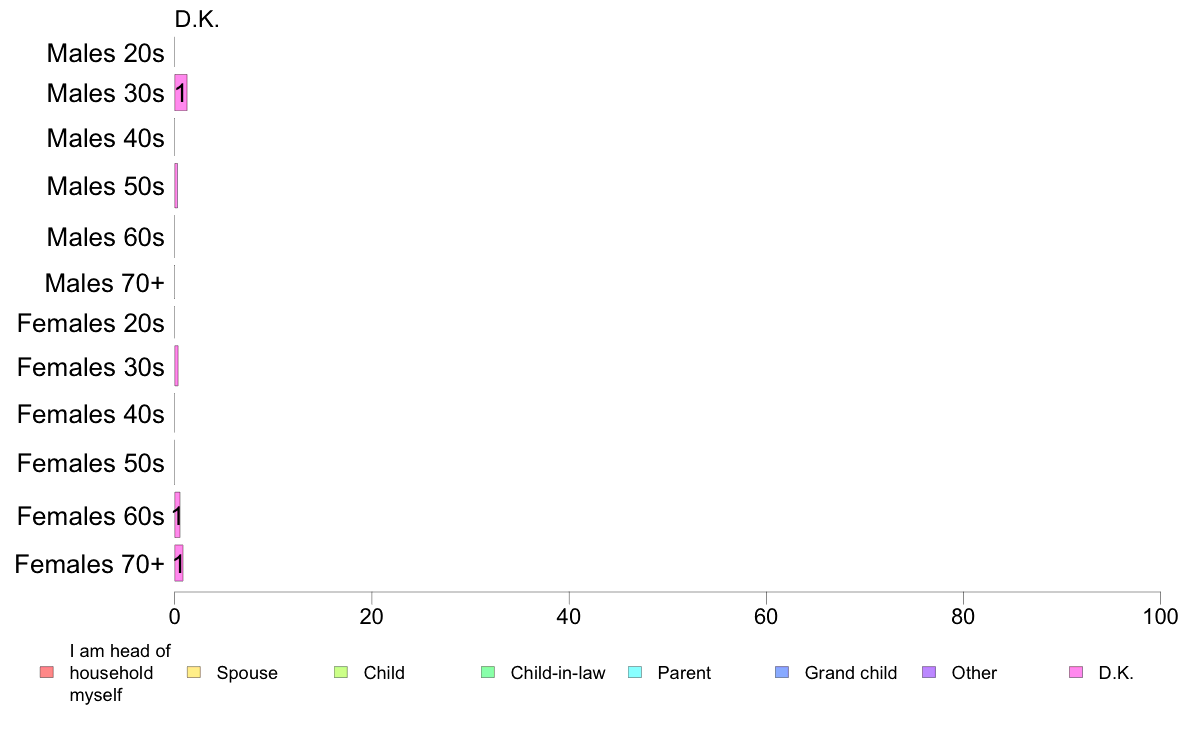The image size is (1188, 736).
Task: Select the Males 50s thin bar
Action: tap(176, 186)
